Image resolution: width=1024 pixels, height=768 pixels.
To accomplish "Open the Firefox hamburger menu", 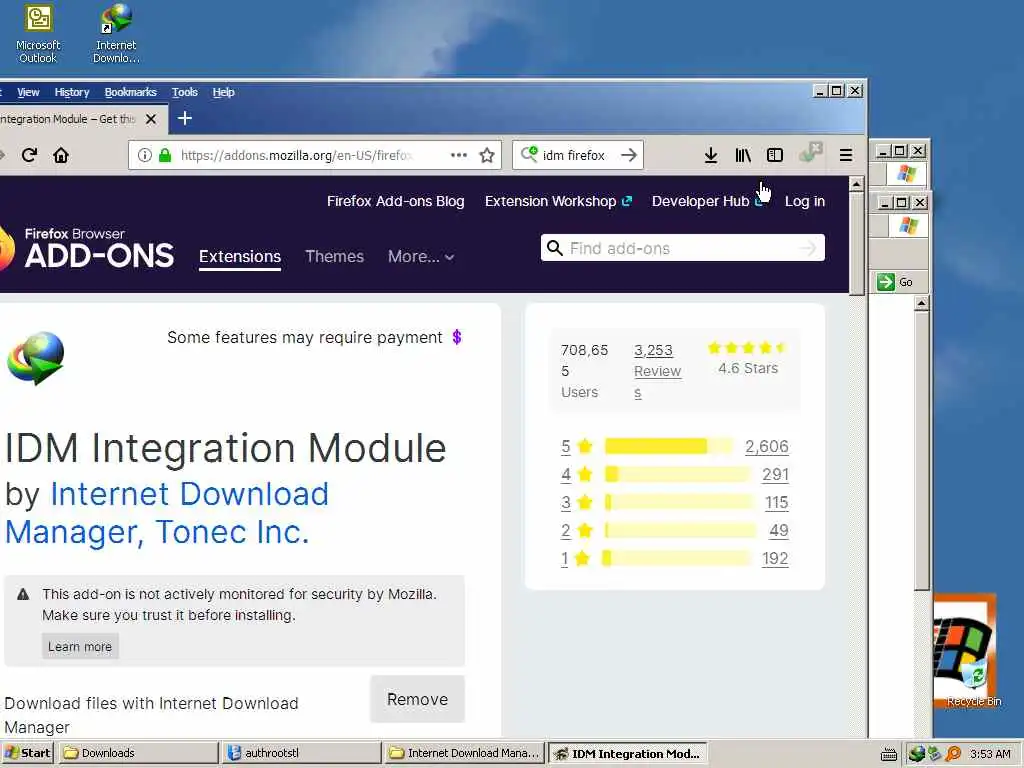I will click(846, 155).
